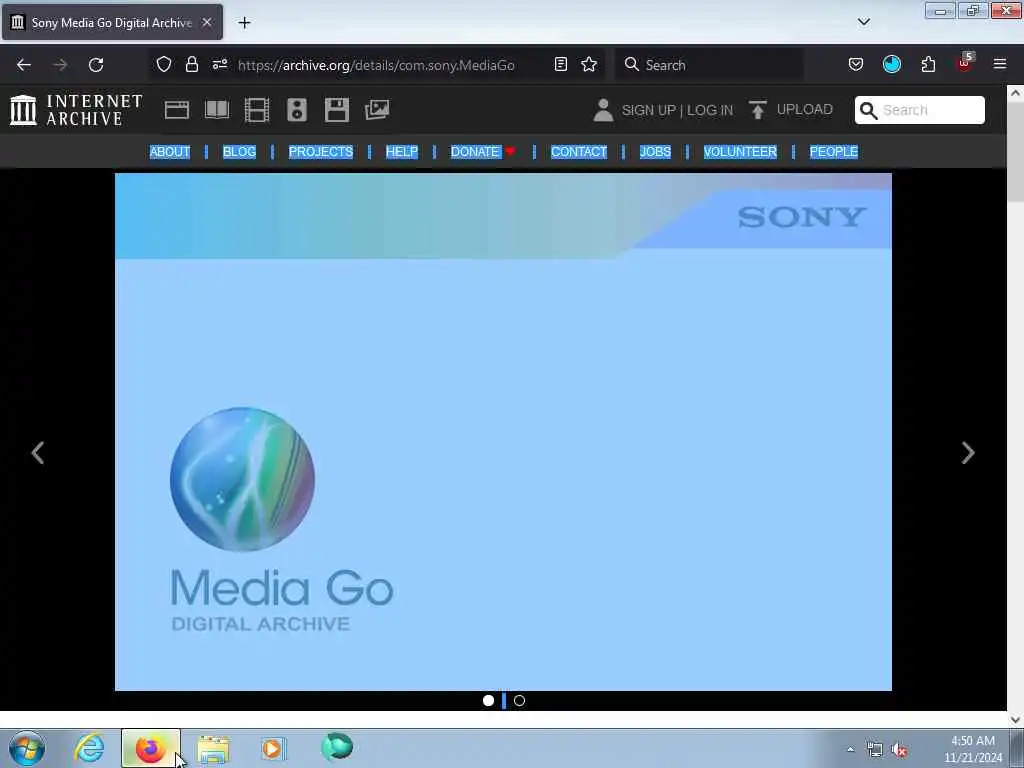
Task: Open Internet Archive Images icon
Action: (377, 110)
